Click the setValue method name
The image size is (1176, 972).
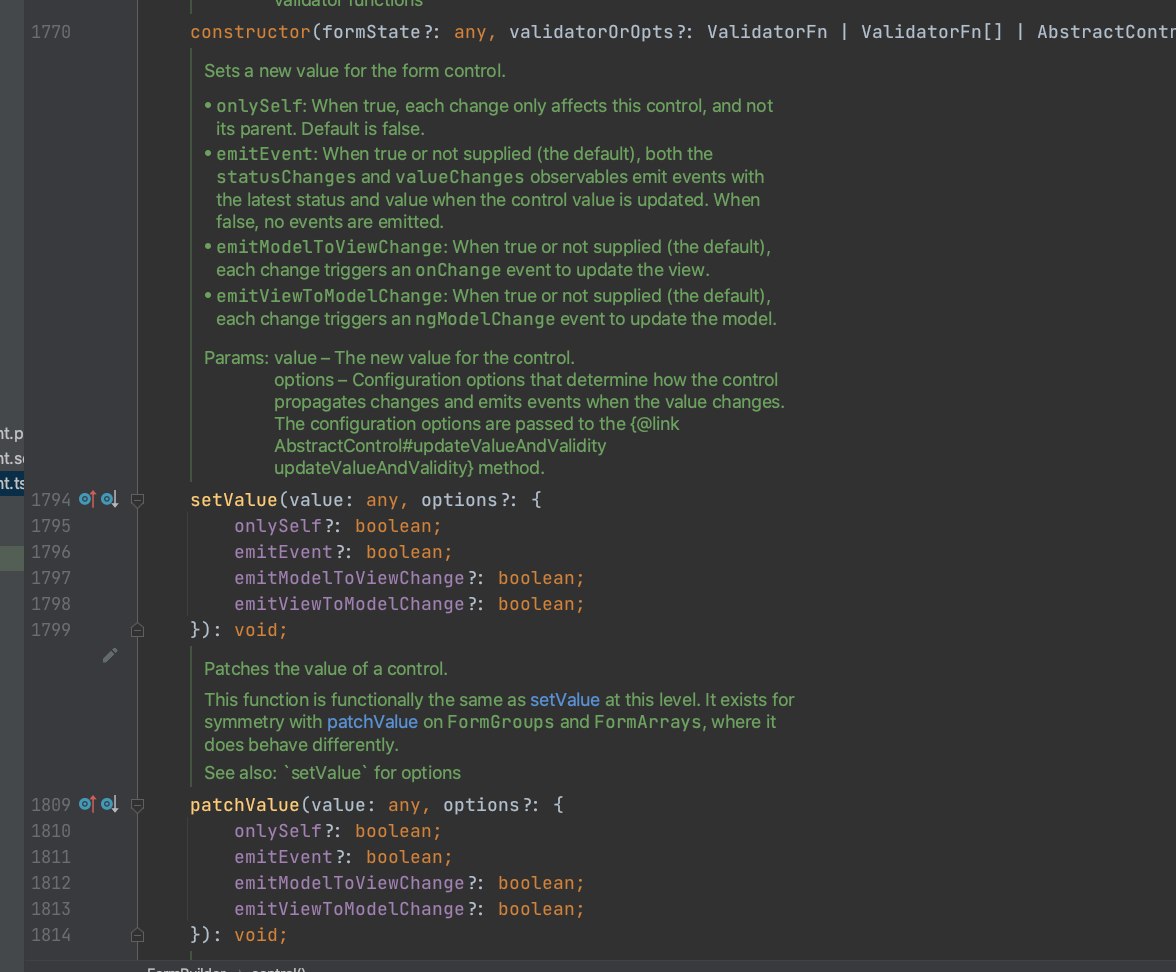(233, 500)
